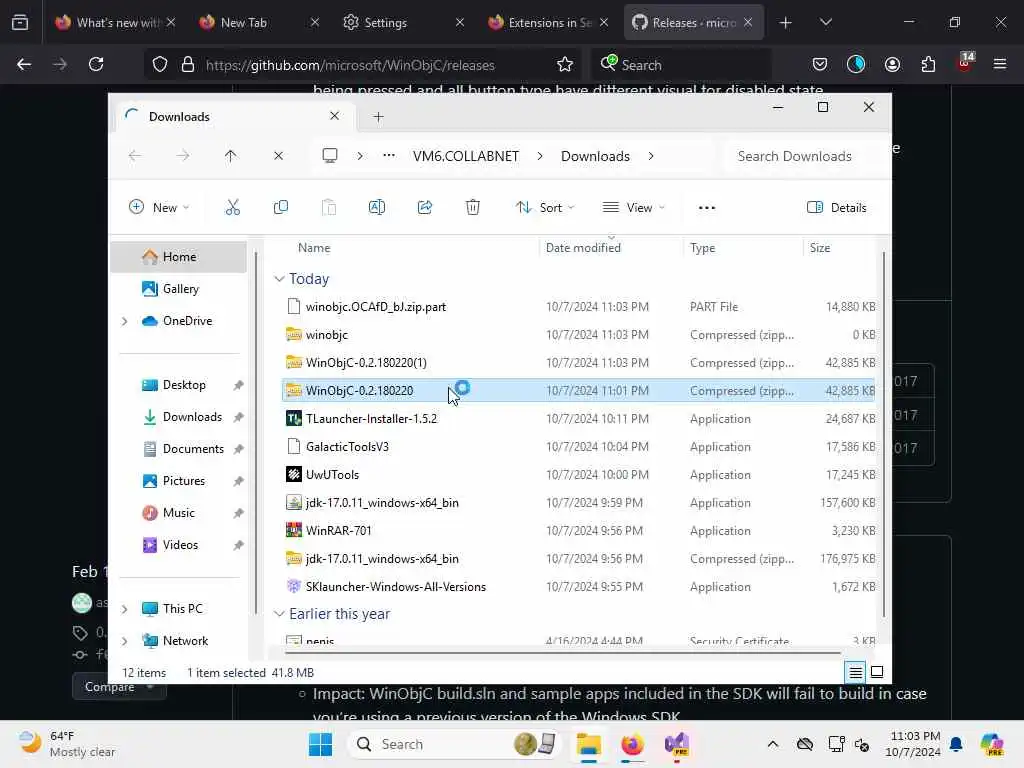Click the Share icon in Explorer toolbar
Screen dimensions: 1024x768
pos(424,208)
